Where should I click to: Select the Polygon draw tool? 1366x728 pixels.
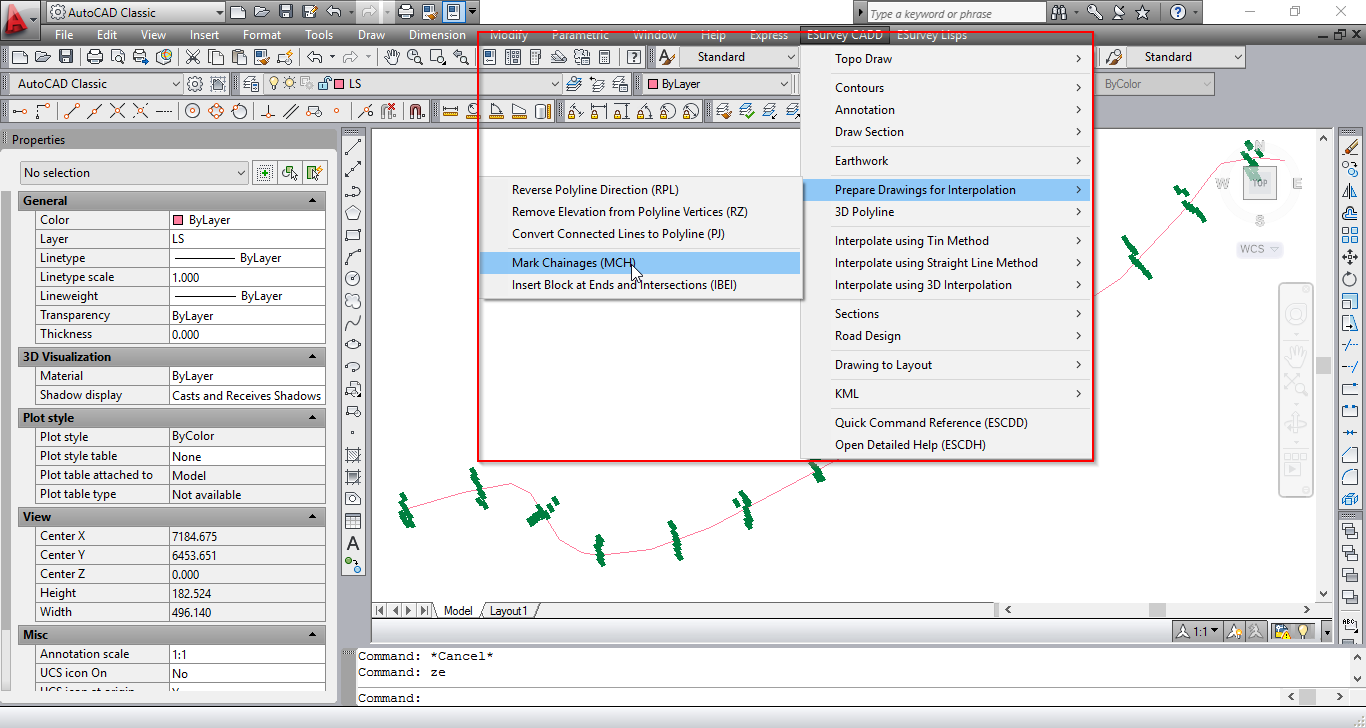(353, 213)
